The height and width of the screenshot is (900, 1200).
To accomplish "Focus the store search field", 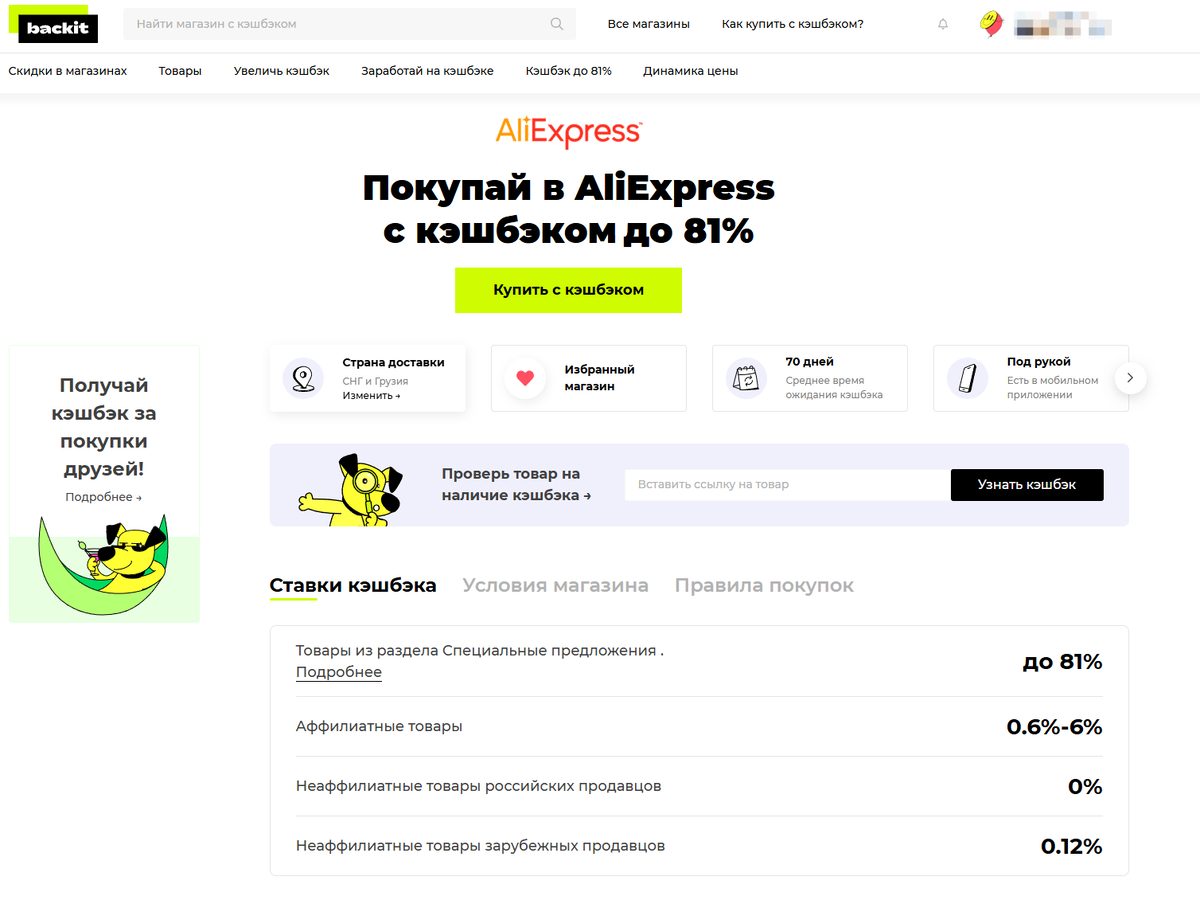I will pyautogui.click(x=350, y=24).
